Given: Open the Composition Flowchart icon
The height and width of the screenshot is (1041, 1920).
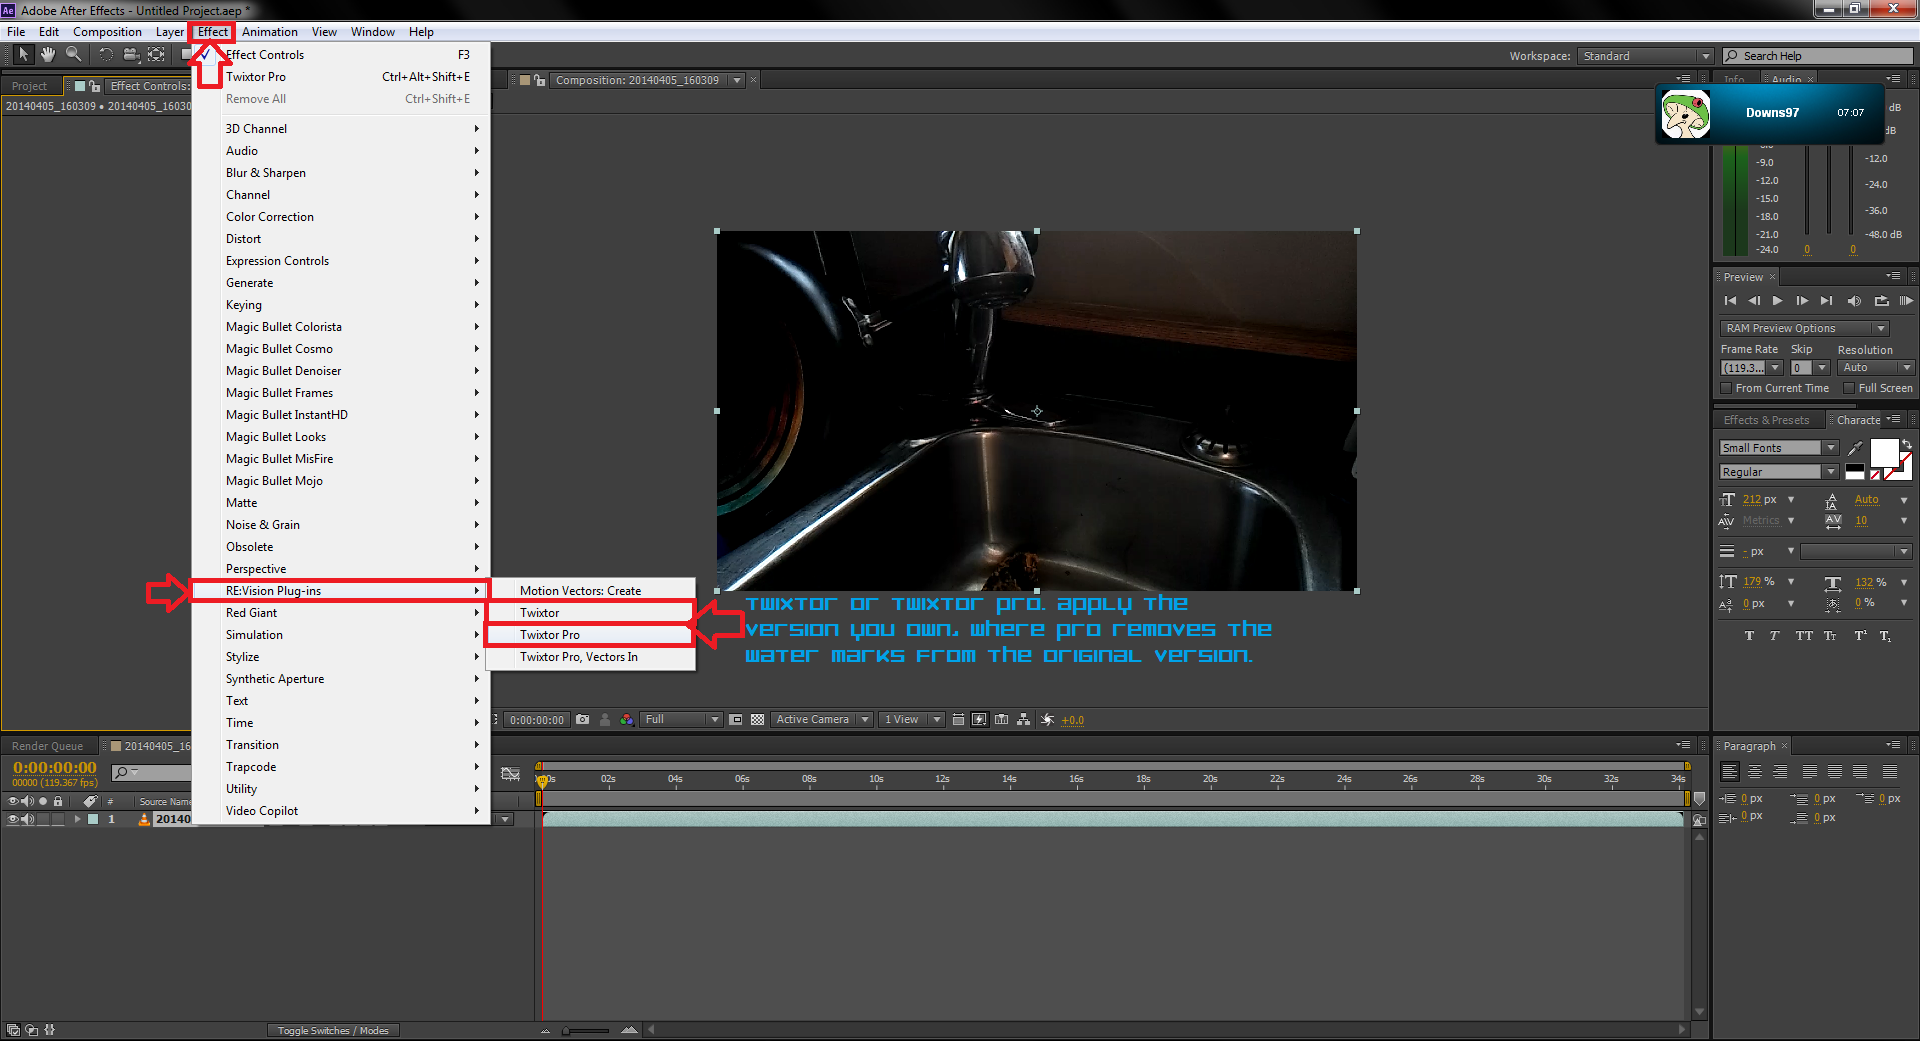Looking at the screenshot, I should point(1024,719).
